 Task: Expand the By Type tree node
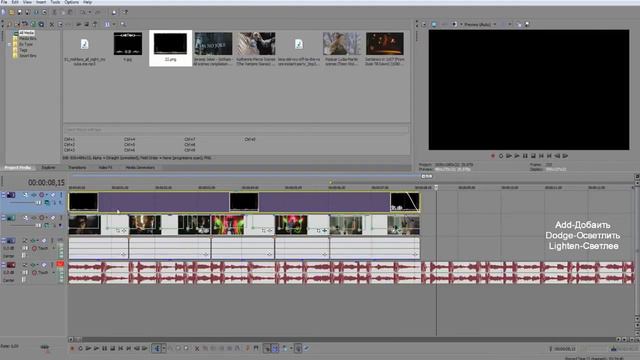[9, 44]
